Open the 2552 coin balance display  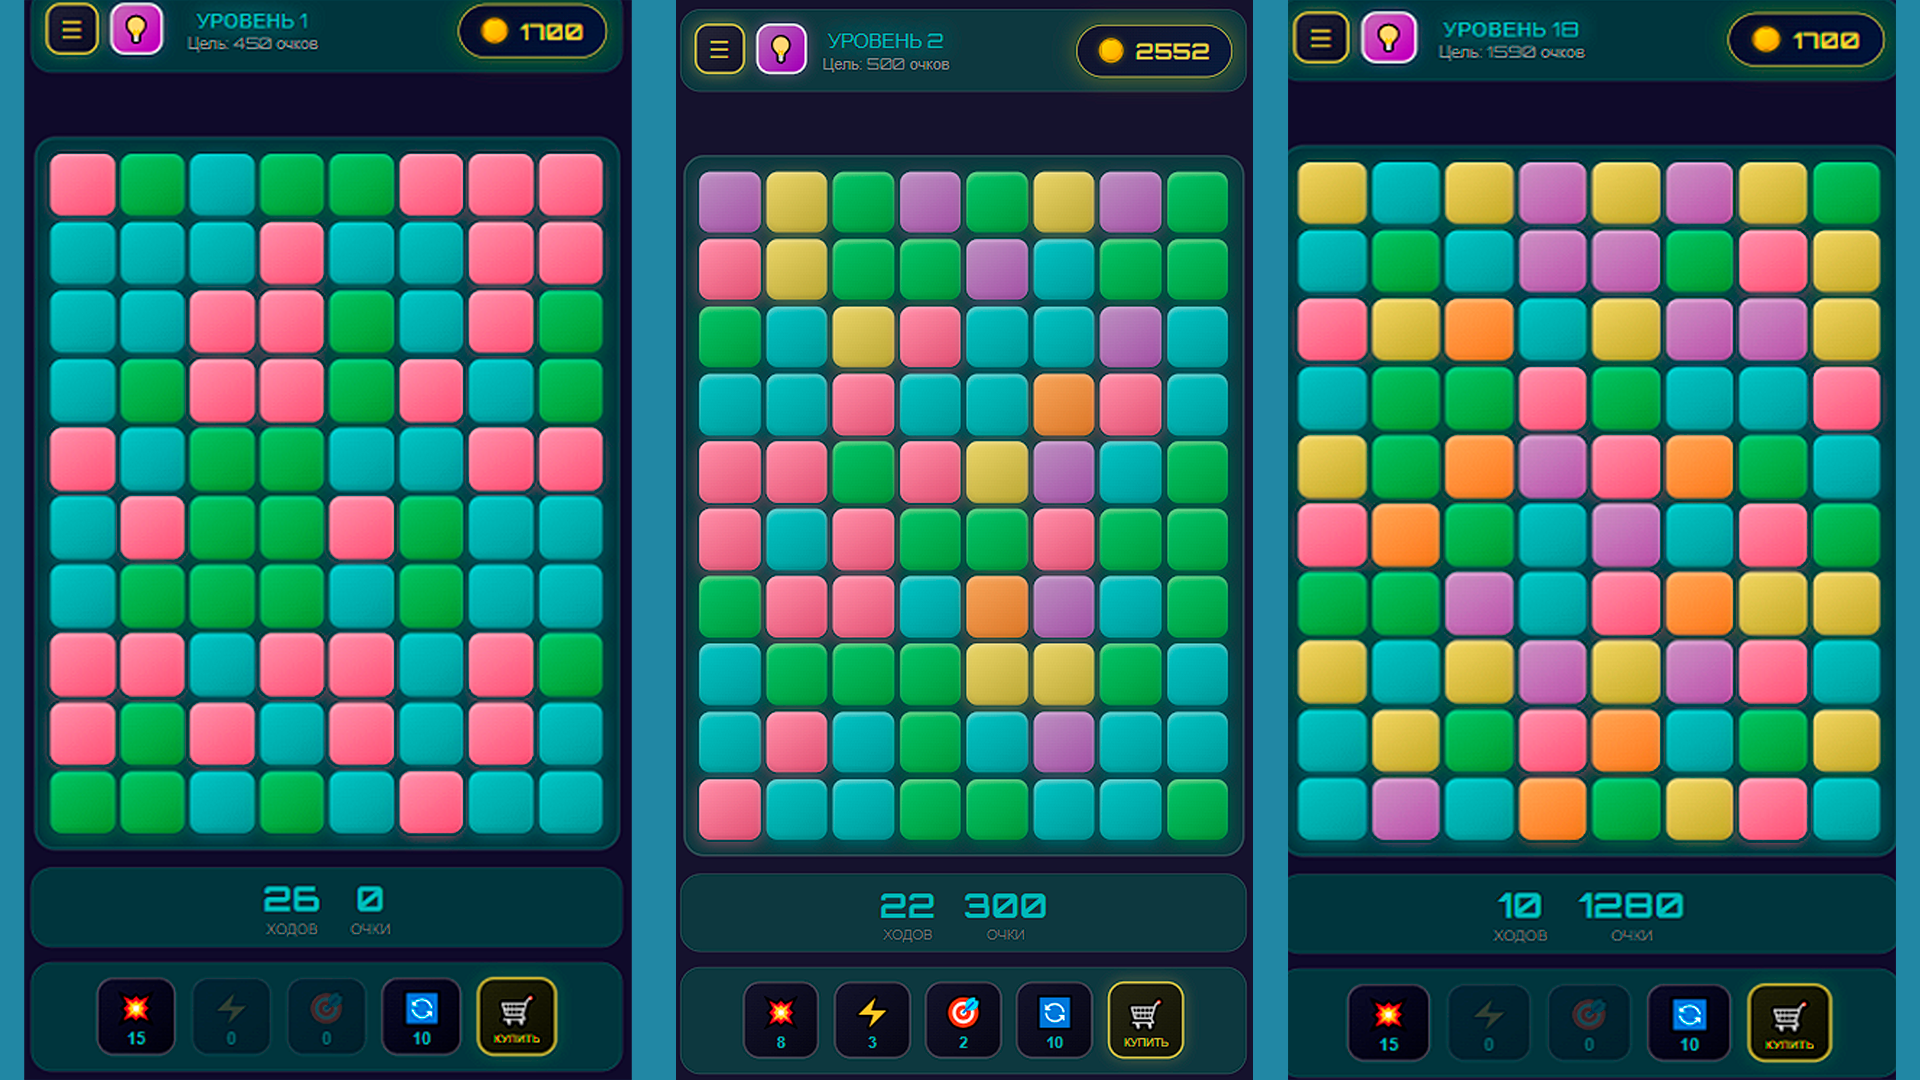tap(1155, 51)
